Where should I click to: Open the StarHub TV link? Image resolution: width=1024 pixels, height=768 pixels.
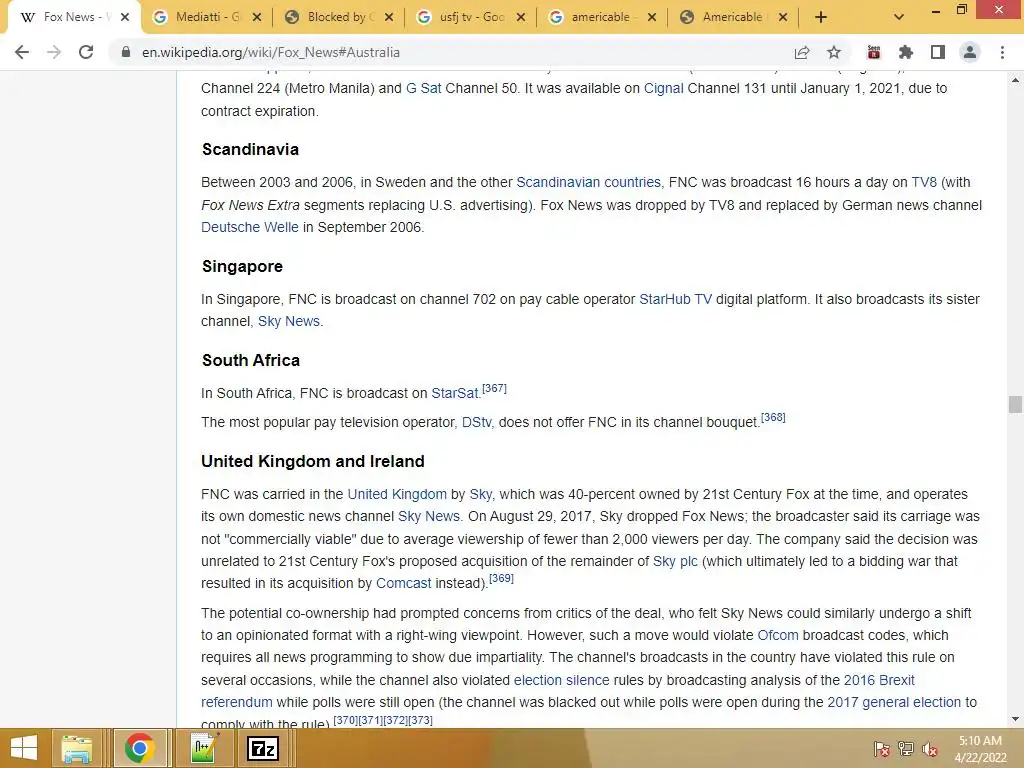click(x=675, y=299)
